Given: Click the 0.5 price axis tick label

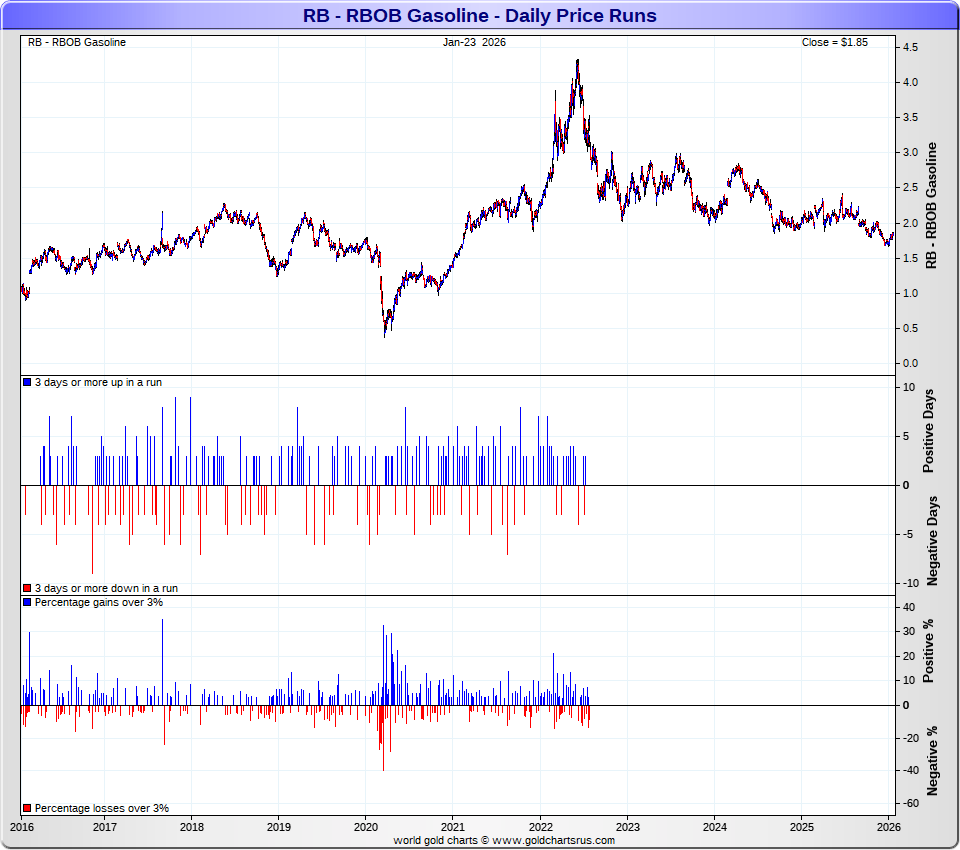Looking at the screenshot, I should coord(910,328).
